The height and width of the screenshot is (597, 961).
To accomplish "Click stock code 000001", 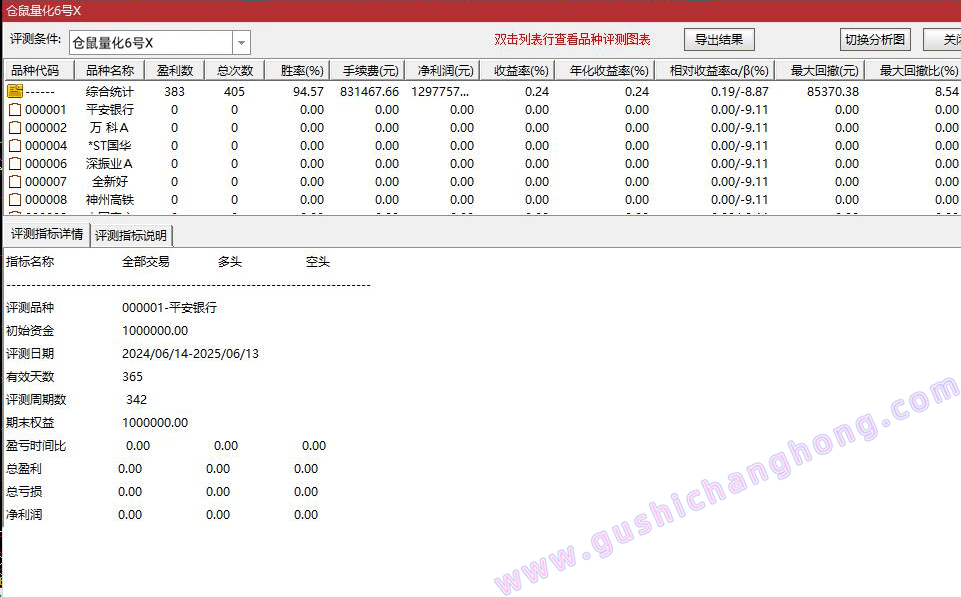I will point(46,110).
